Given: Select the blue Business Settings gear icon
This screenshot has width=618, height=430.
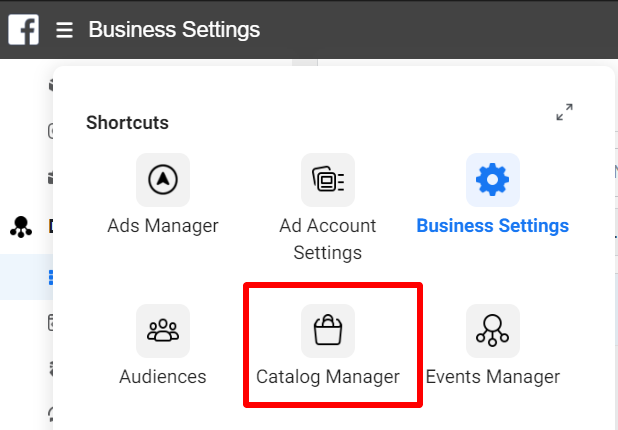Looking at the screenshot, I should pos(493,180).
